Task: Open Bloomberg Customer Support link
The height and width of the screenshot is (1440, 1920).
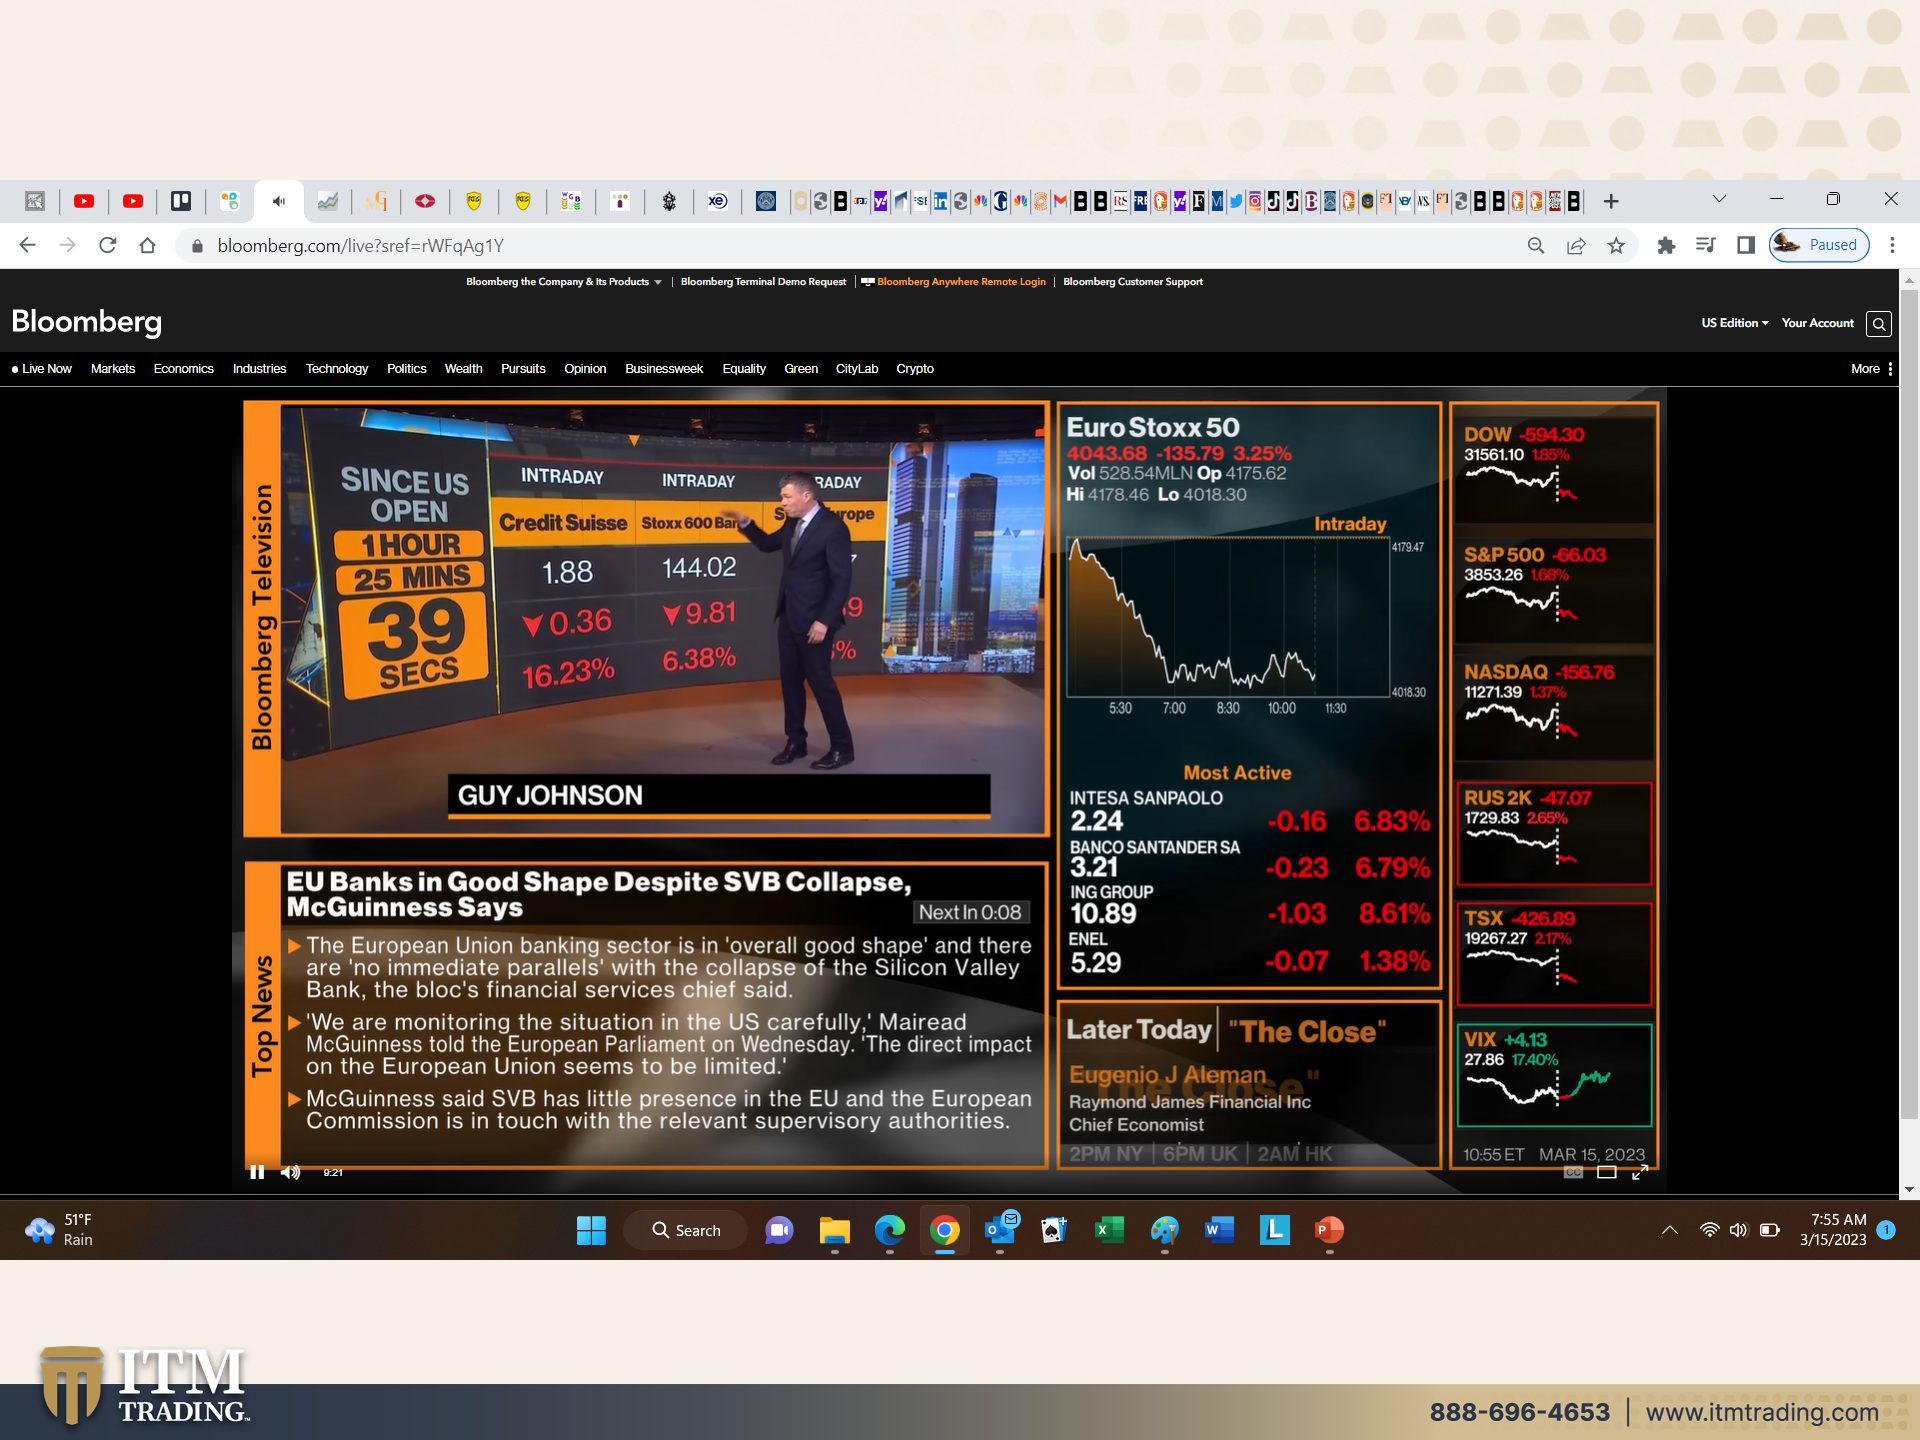Action: (1133, 282)
